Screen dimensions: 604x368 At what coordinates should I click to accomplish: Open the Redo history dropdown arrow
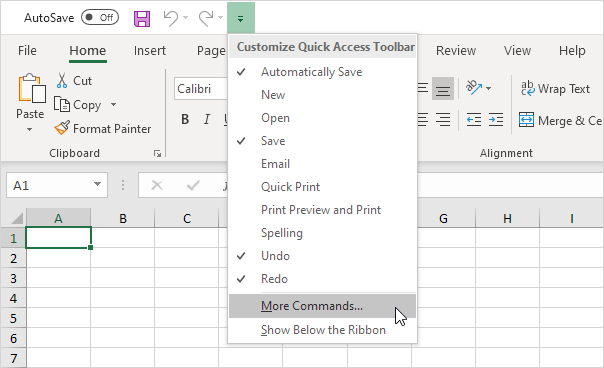coord(220,17)
